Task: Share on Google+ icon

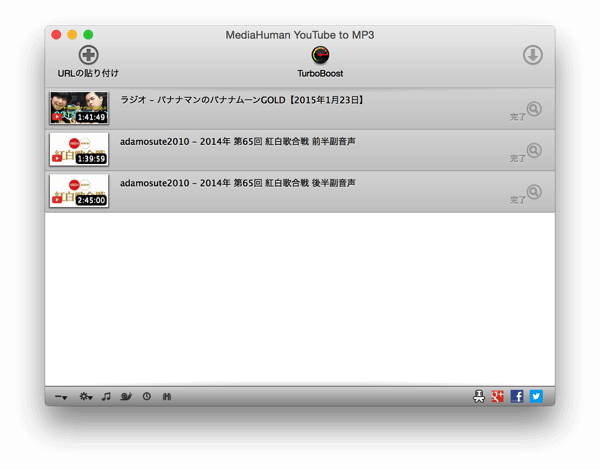Action: pyautogui.click(x=497, y=397)
